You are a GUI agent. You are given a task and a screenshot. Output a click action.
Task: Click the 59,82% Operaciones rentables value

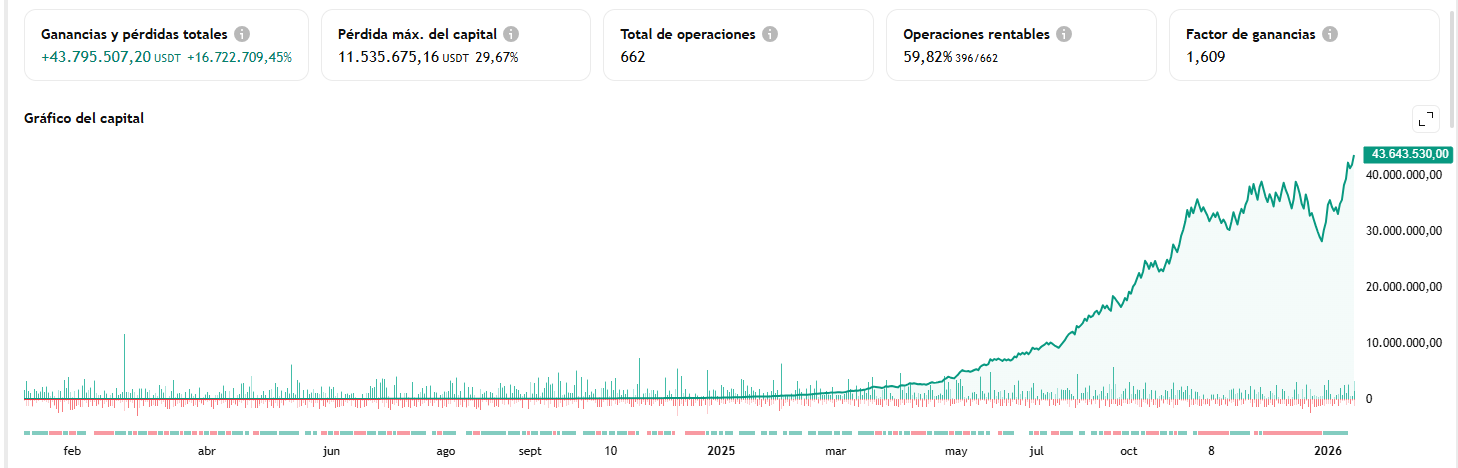928,57
